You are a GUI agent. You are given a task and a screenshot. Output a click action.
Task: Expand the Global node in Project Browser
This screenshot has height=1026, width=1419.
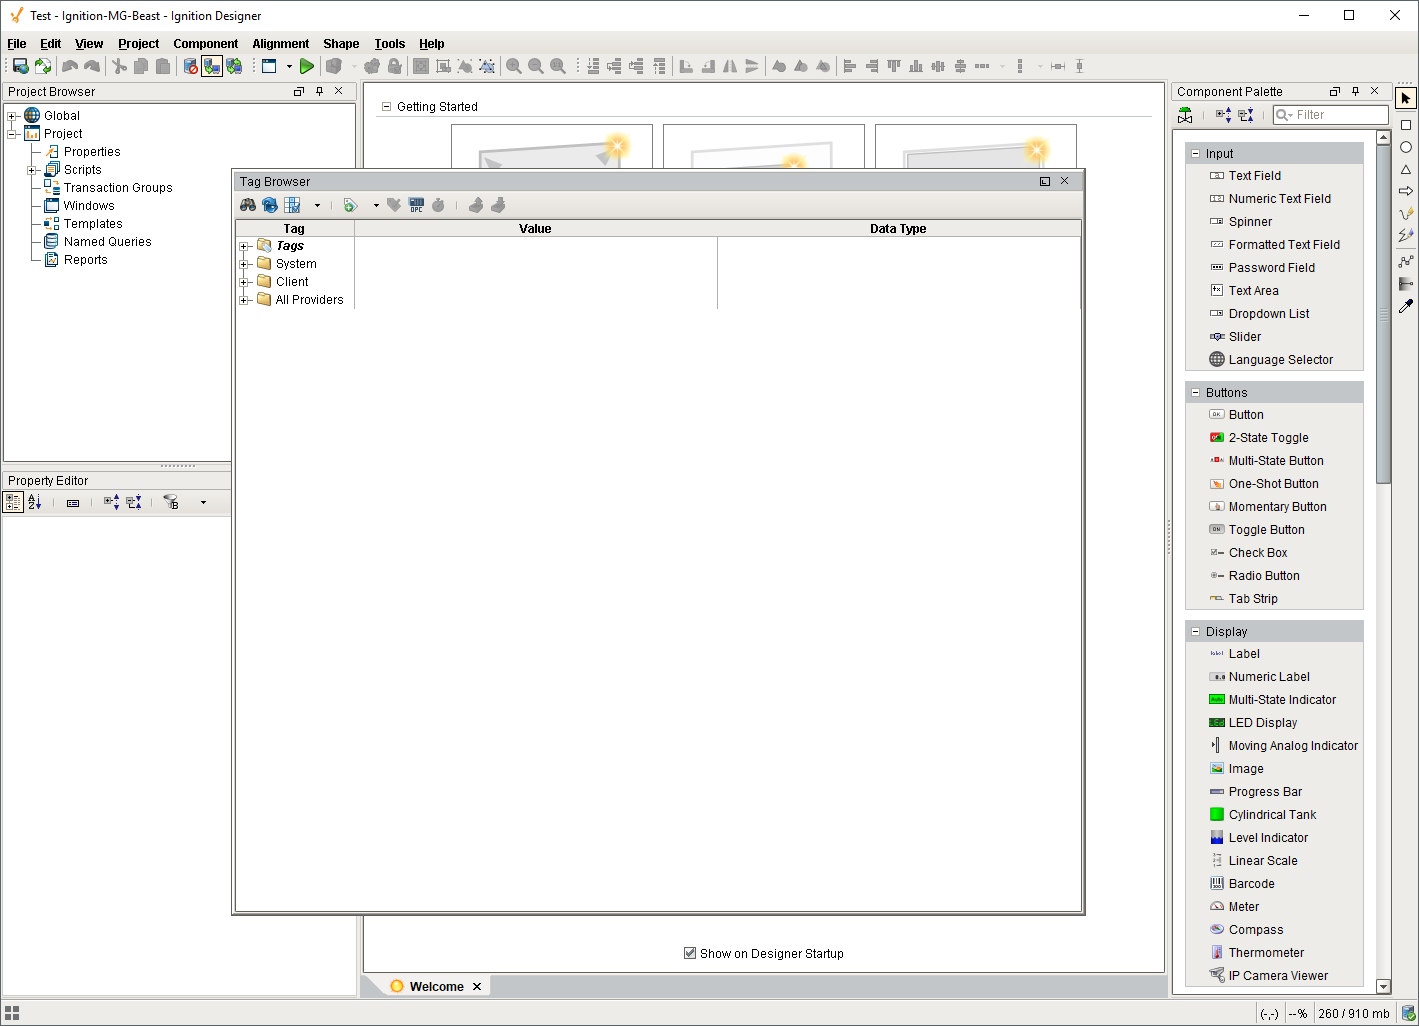click(x=13, y=116)
